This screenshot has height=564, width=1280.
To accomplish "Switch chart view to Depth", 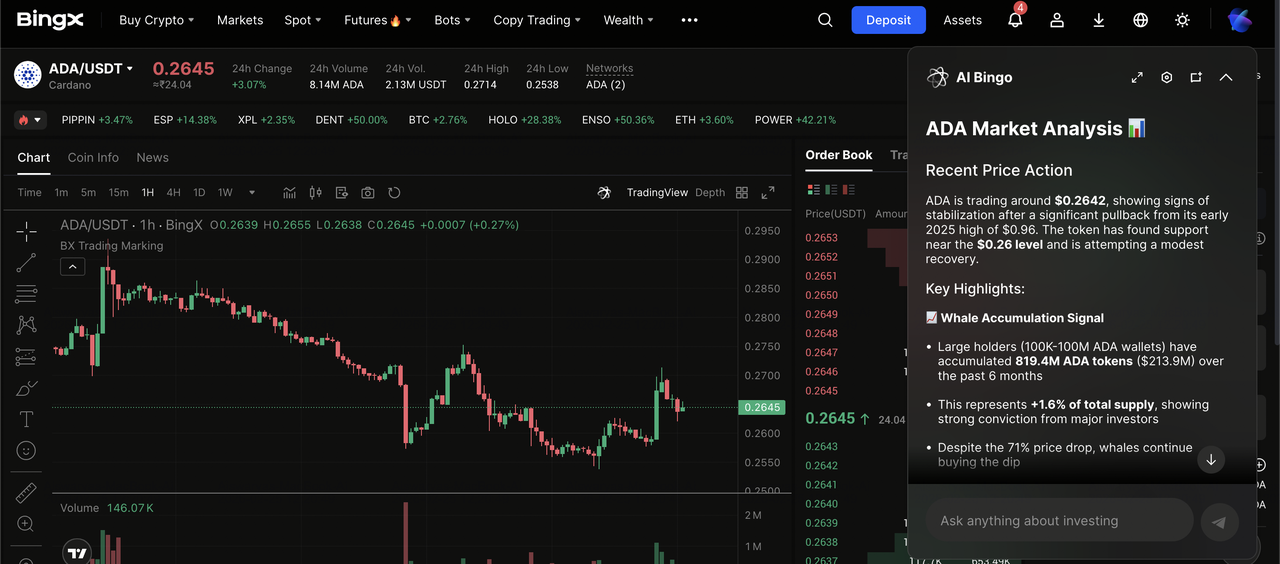I will coord(710,193).
